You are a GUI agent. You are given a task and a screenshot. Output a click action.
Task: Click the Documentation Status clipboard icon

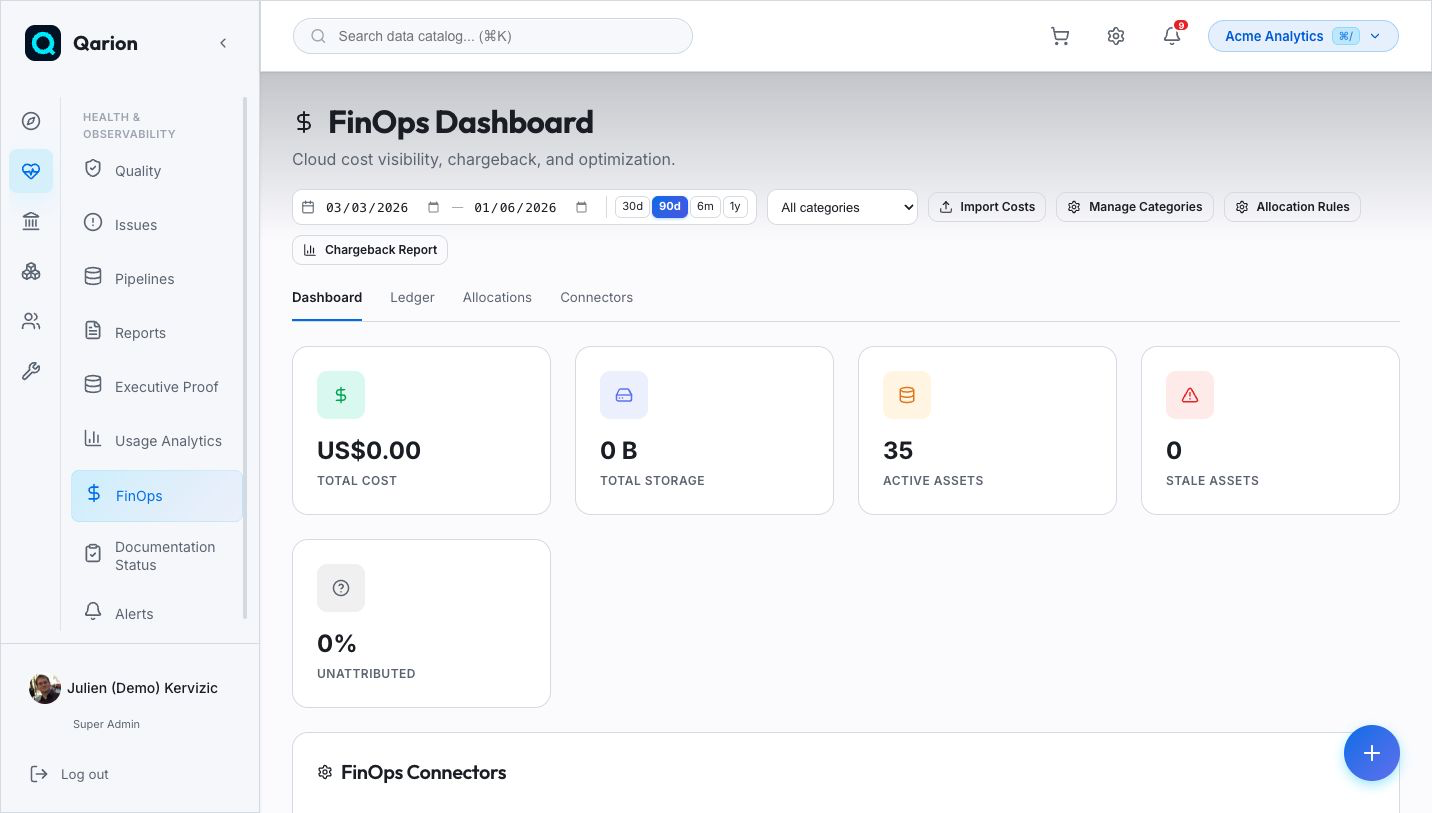tap(93, 554)
